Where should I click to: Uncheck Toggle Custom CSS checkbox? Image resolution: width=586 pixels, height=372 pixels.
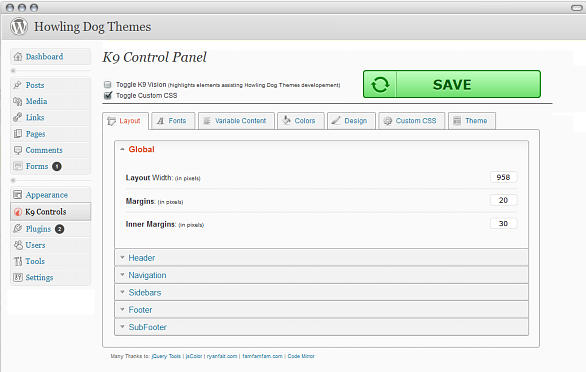tap(108, 95)
